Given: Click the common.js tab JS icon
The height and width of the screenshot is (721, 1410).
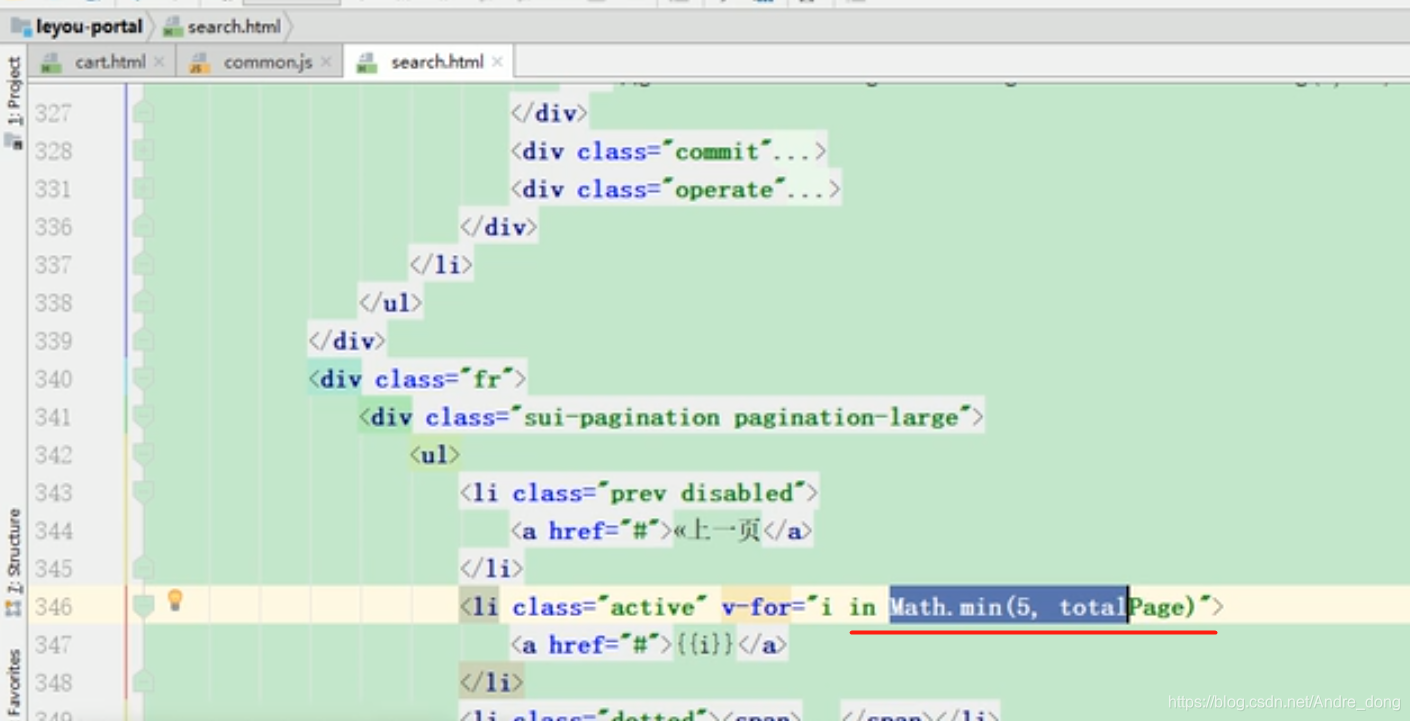Looking at the screenshot, I should click(200, 63).
